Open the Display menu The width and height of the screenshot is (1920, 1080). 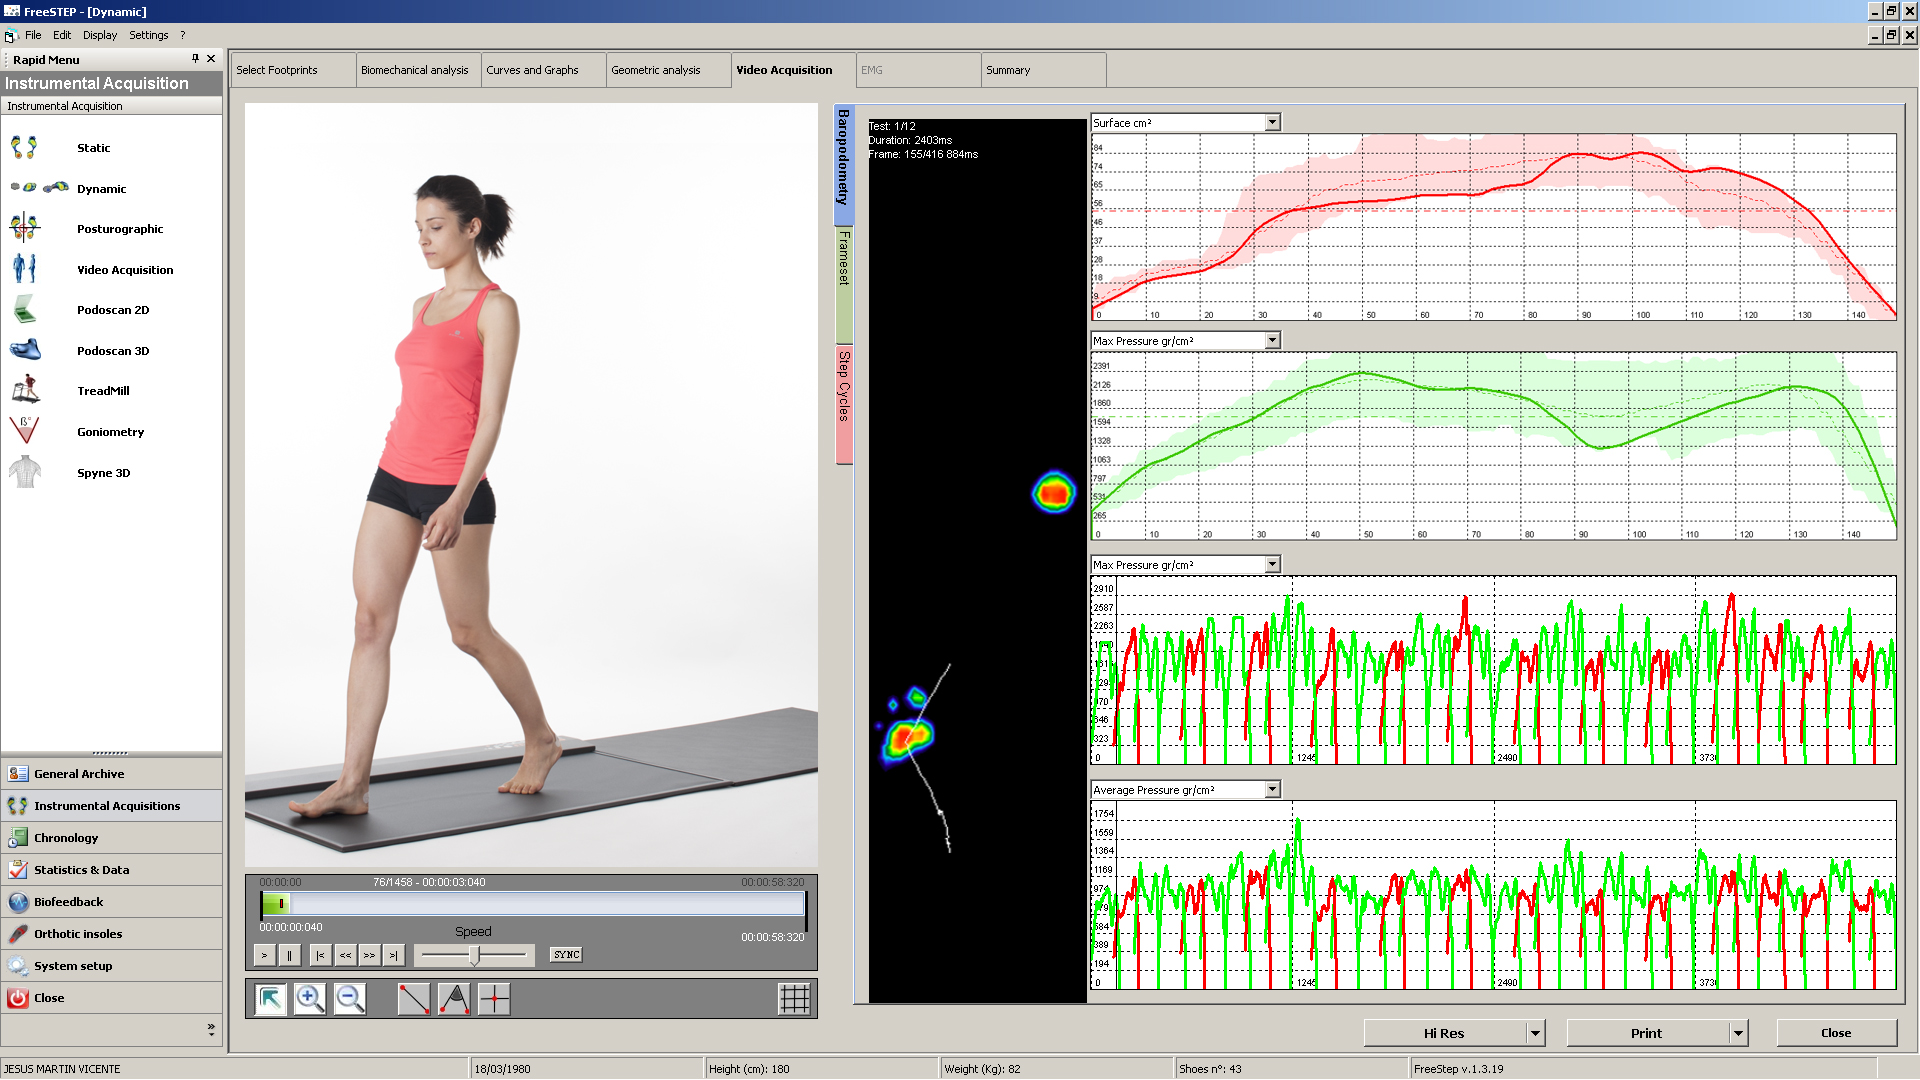pyautogui.click(x=99, y=35)
